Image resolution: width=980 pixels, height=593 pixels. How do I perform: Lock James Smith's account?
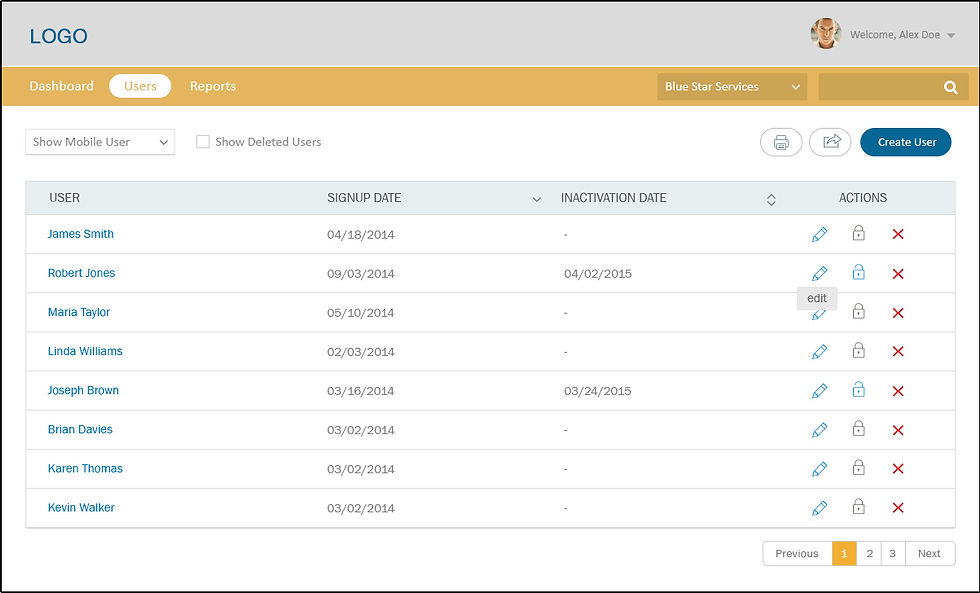(859, 233)
